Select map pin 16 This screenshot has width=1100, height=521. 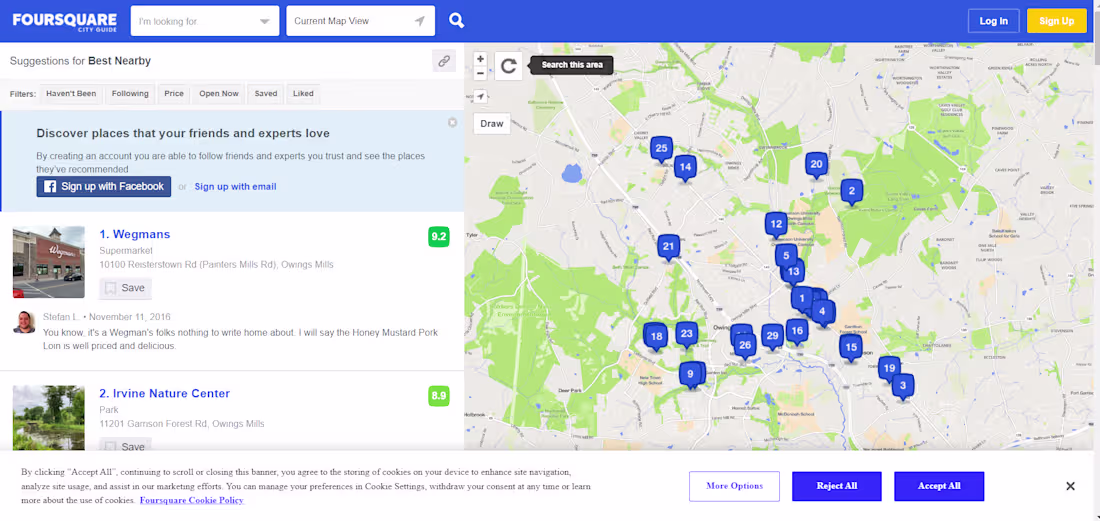pos(797,331)
